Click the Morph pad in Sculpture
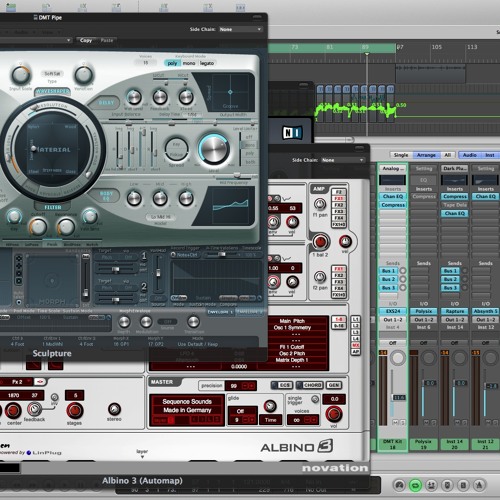This screenshot has height=500, width=500. (x=52, y=281)
